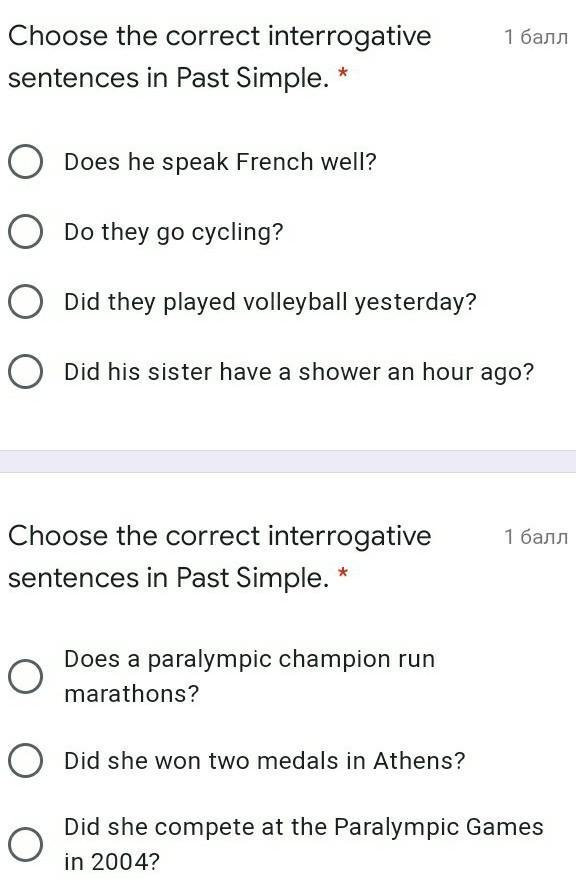Click the 'Do they go cycling?' option text
Viewport: 576px width, 879px height.
174,233
